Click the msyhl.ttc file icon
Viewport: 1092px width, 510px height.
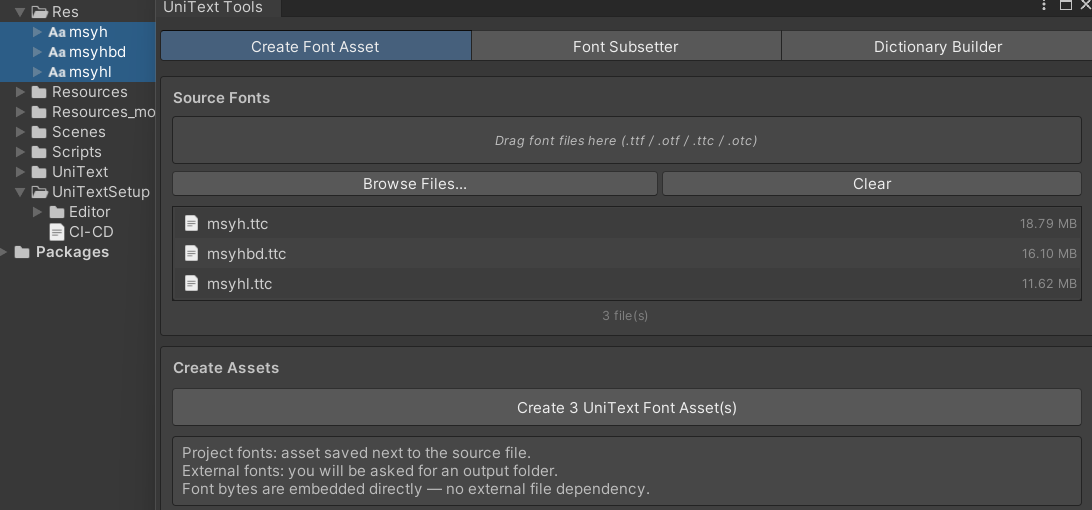pyautogui.click(x=192, y=283)
